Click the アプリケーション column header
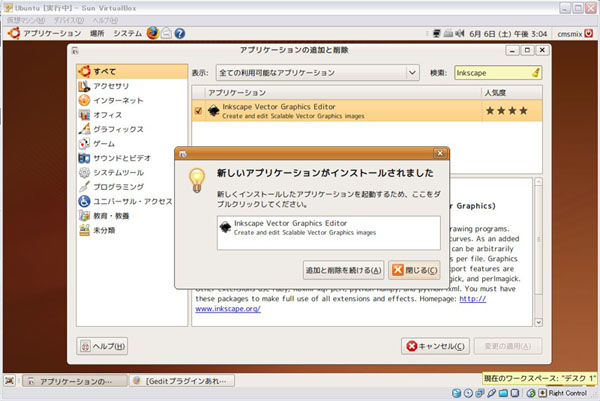 point(343,93)
